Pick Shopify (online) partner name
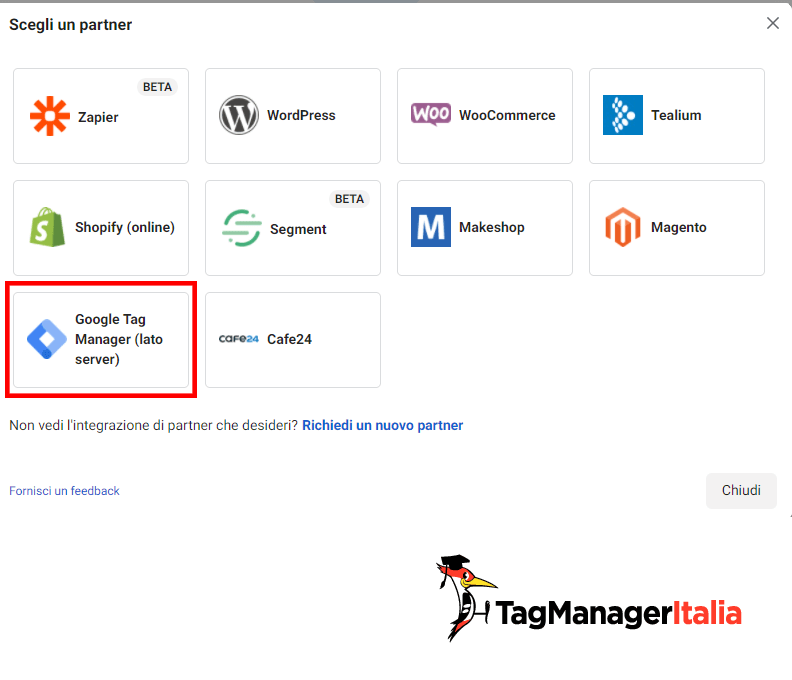Image resolution: width=792 pixels, height=680 pixels. pos(125,227)
